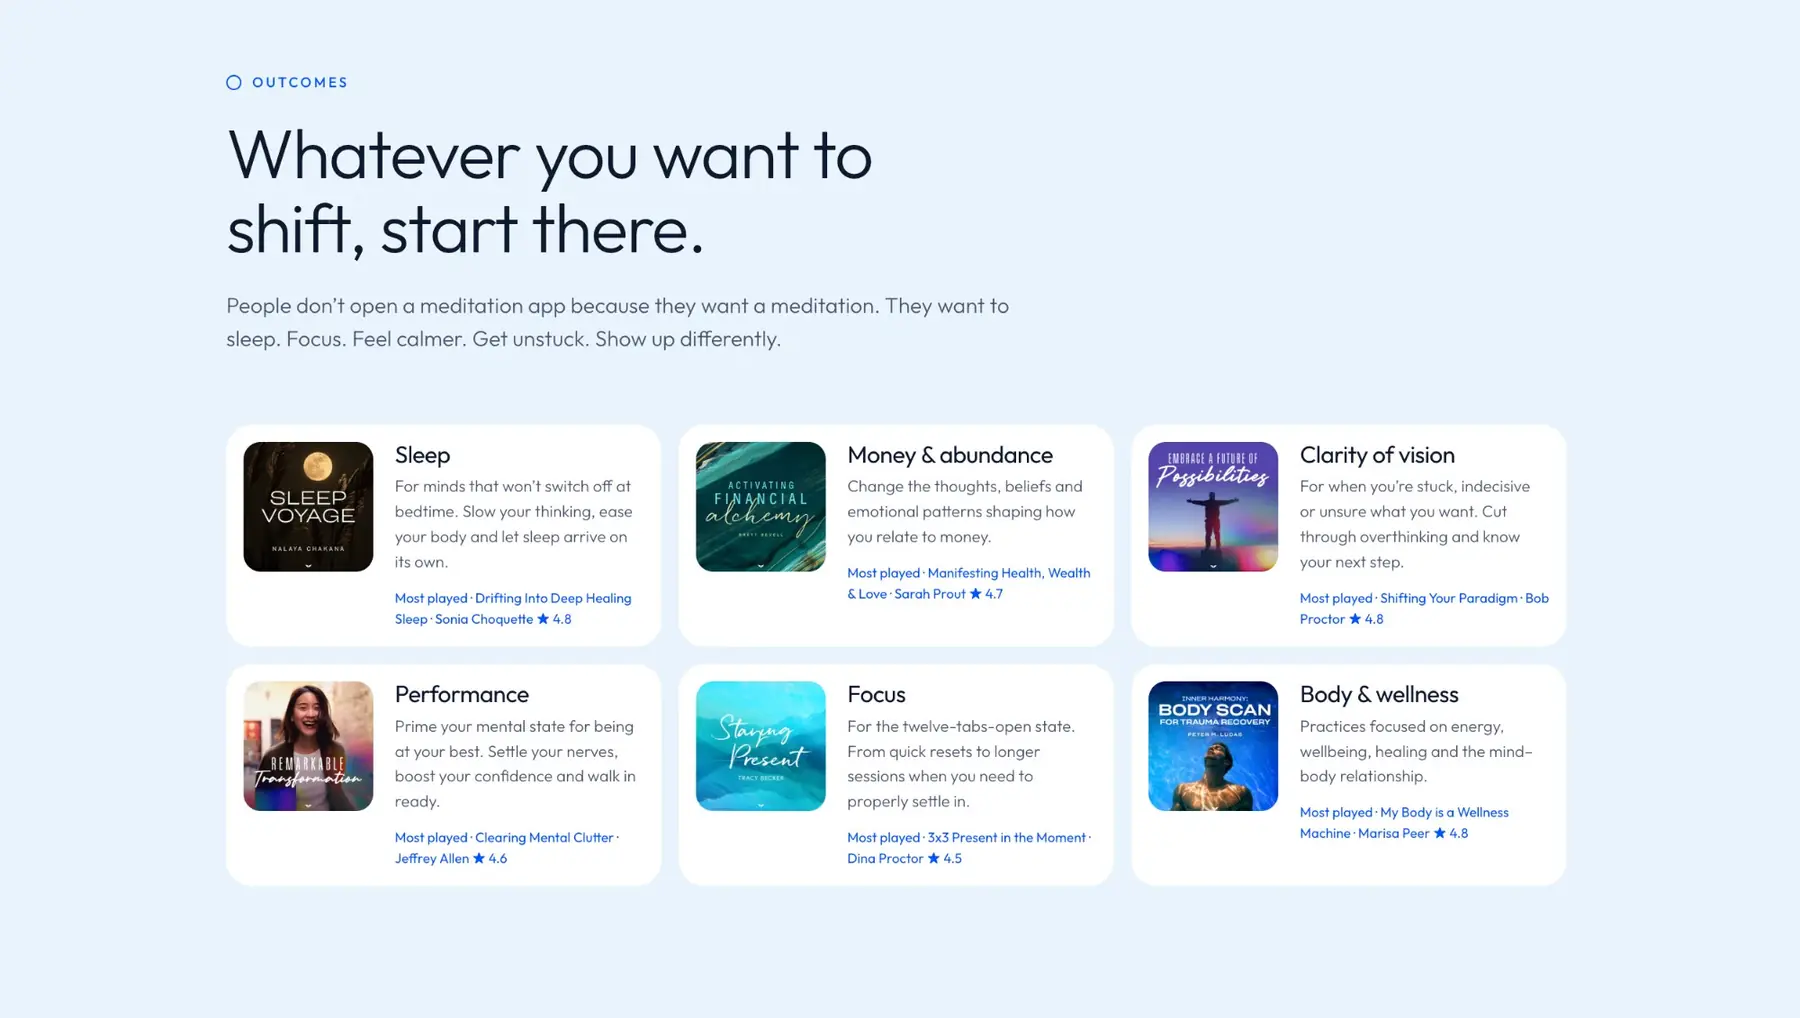Open the Remarkable Transformation cover image
The height and width of the screenshot is (1018, 1800).
point(308,746)
